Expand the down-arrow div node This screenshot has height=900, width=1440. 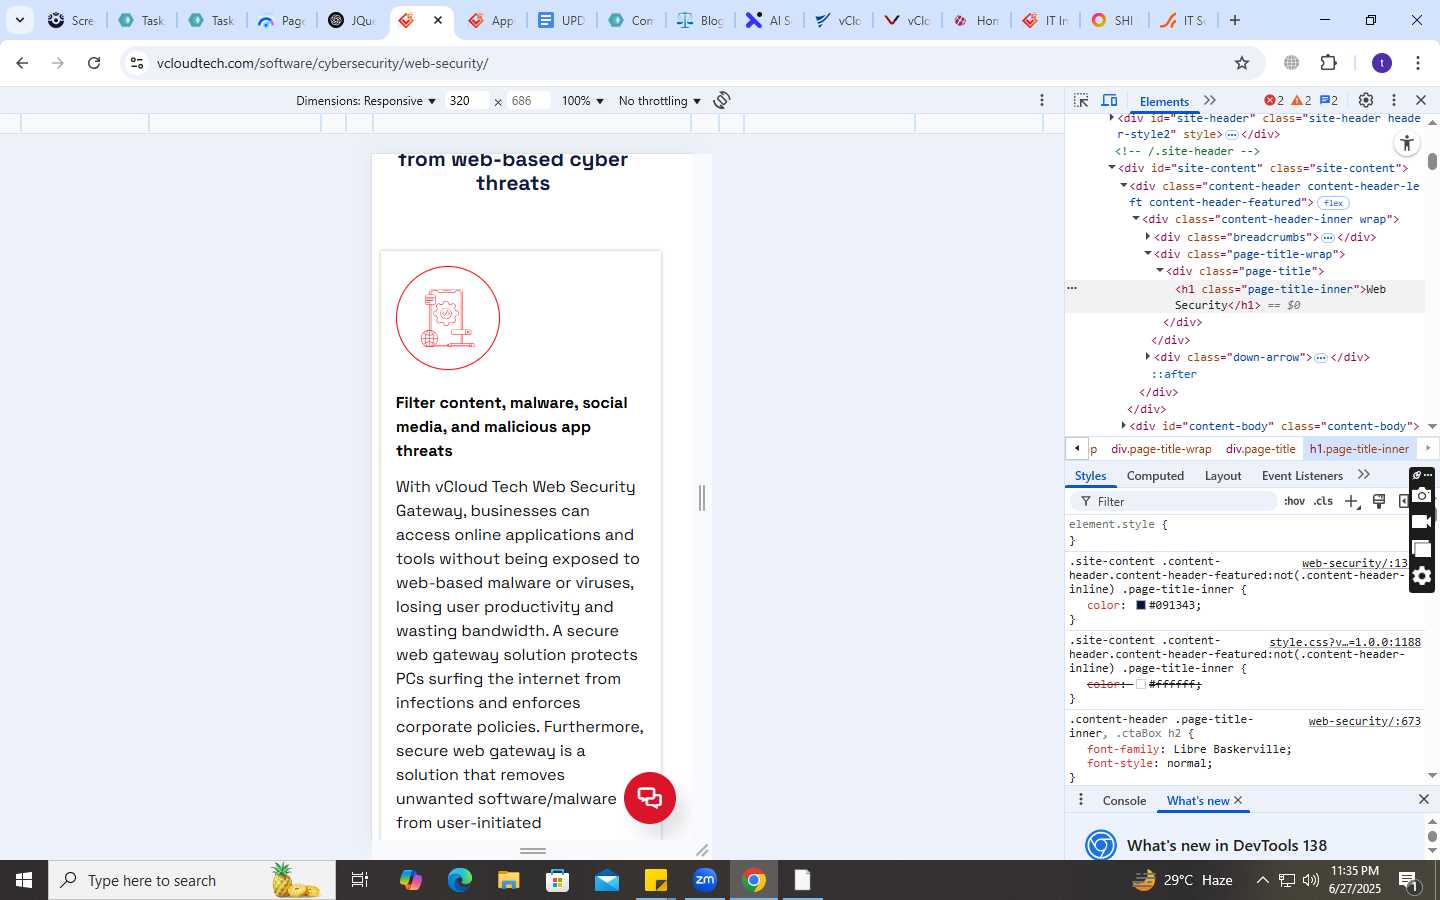pos(1148,357)
